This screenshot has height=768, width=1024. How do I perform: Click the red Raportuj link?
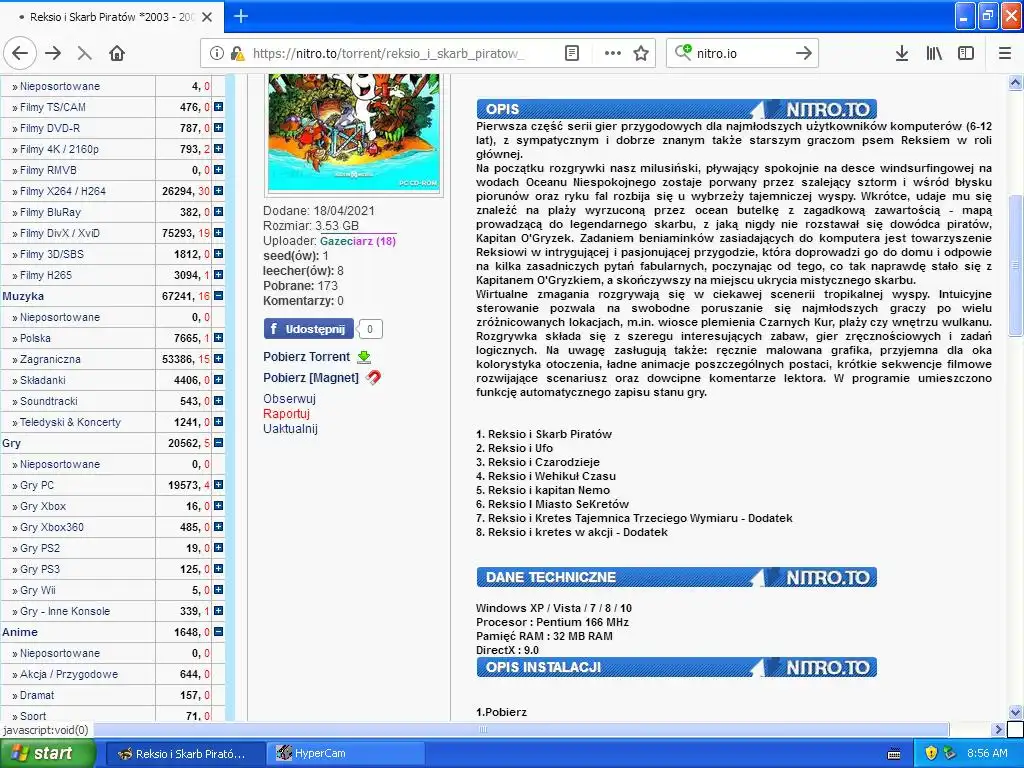click(286, 413)
